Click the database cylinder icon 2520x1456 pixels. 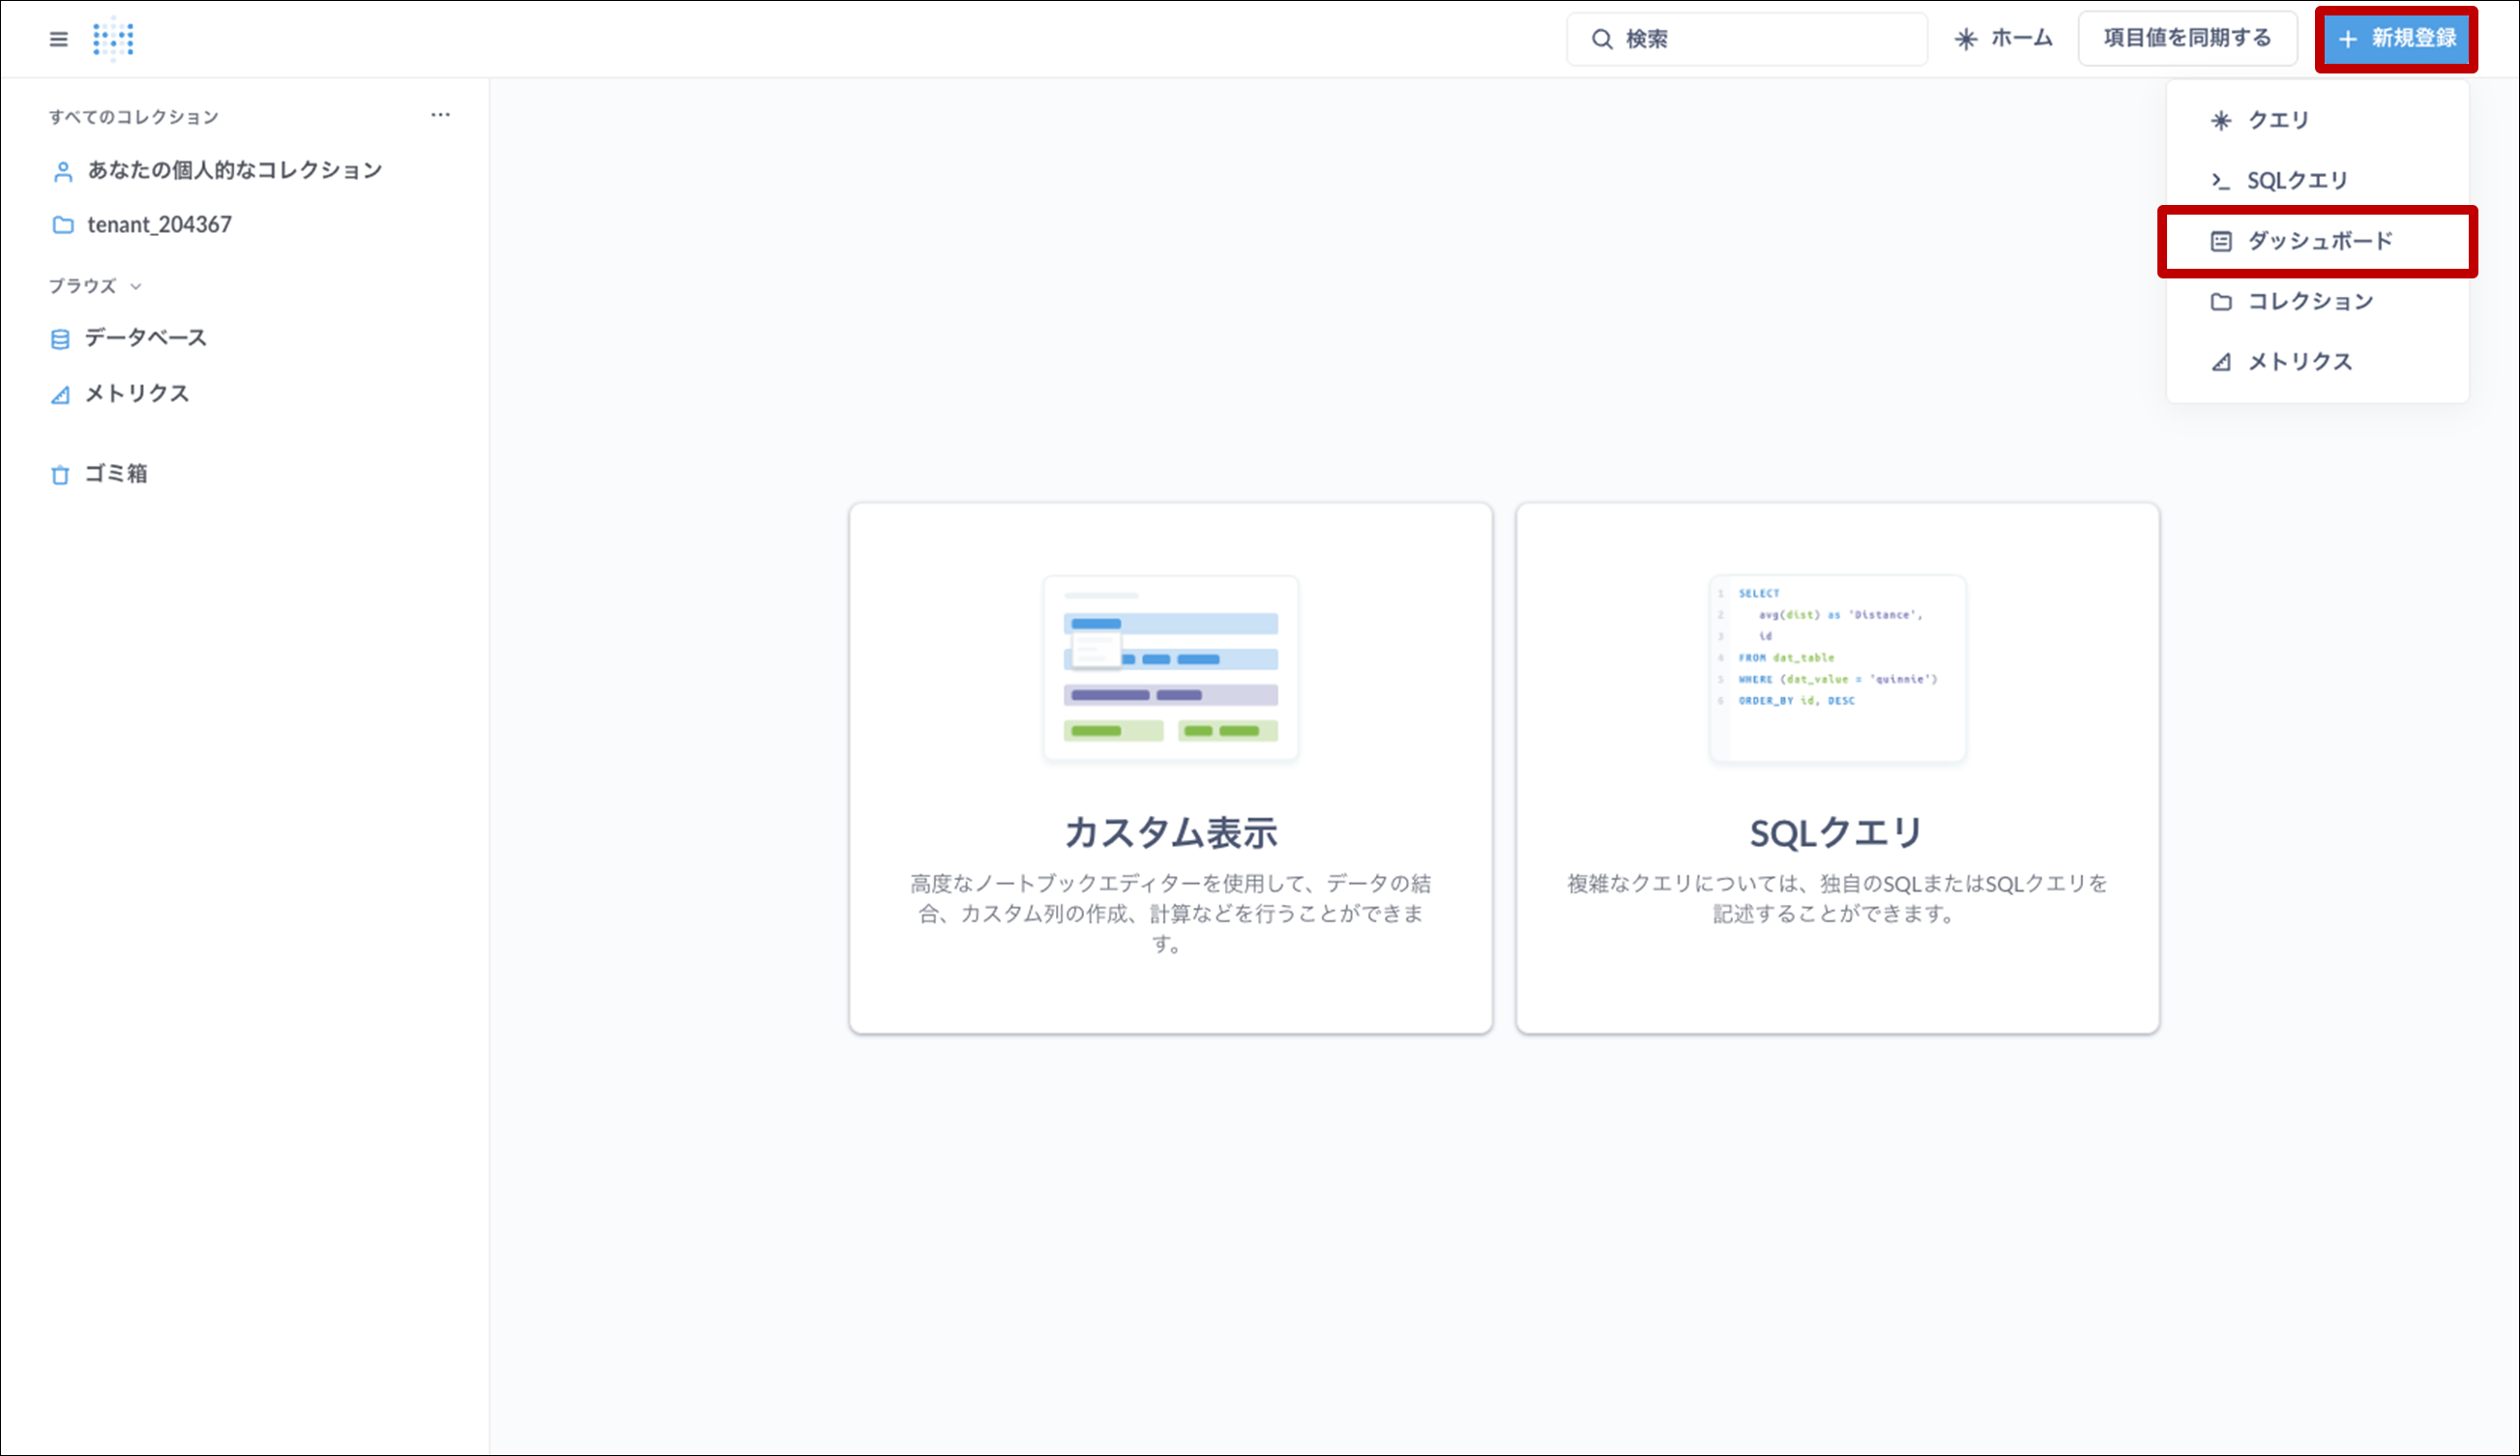(60, 340)
